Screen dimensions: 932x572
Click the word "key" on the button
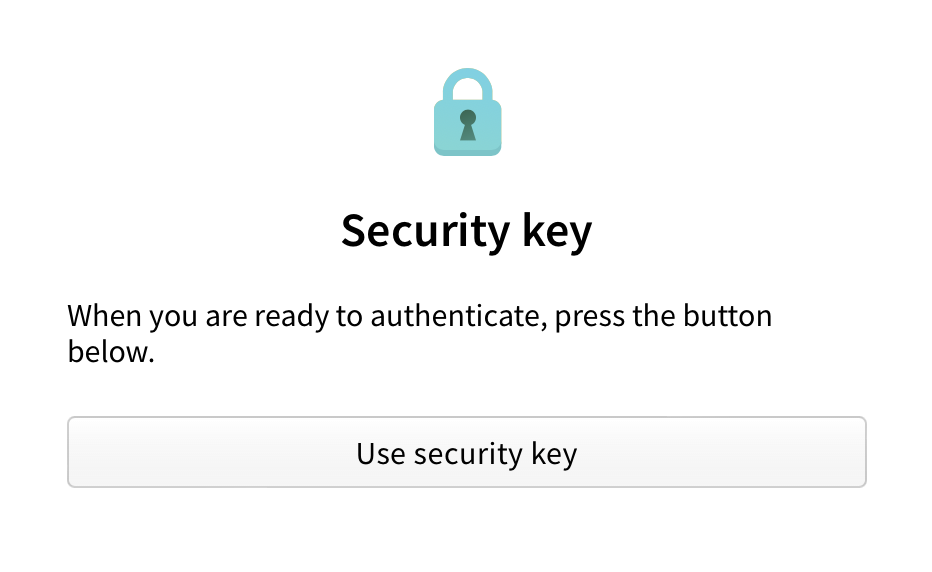pos(552,454)
